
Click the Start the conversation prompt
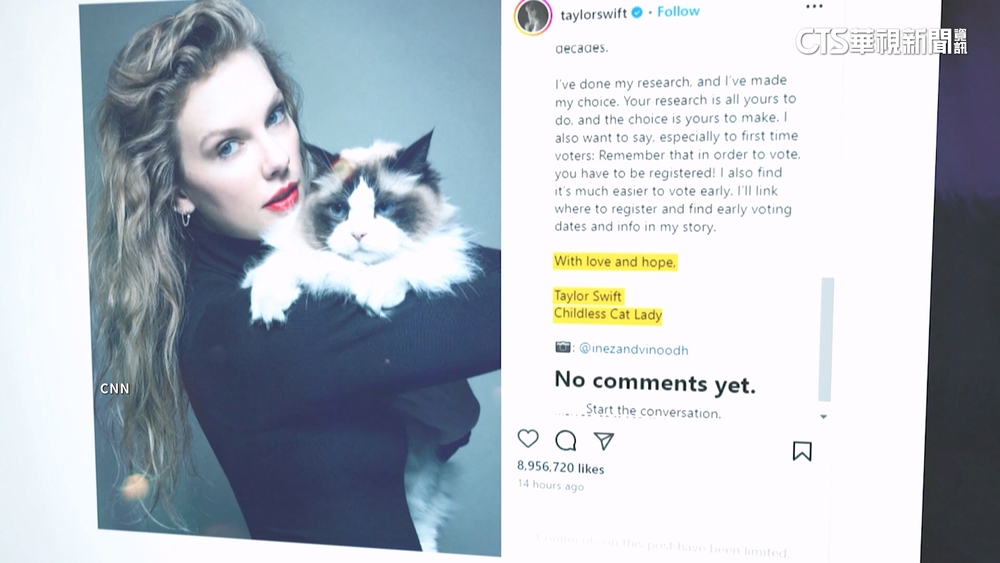653,411
